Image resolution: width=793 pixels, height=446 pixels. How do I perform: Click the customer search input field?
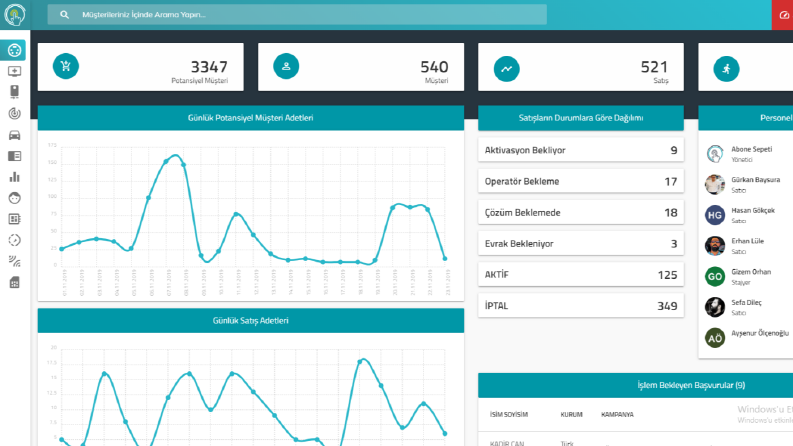297,15
